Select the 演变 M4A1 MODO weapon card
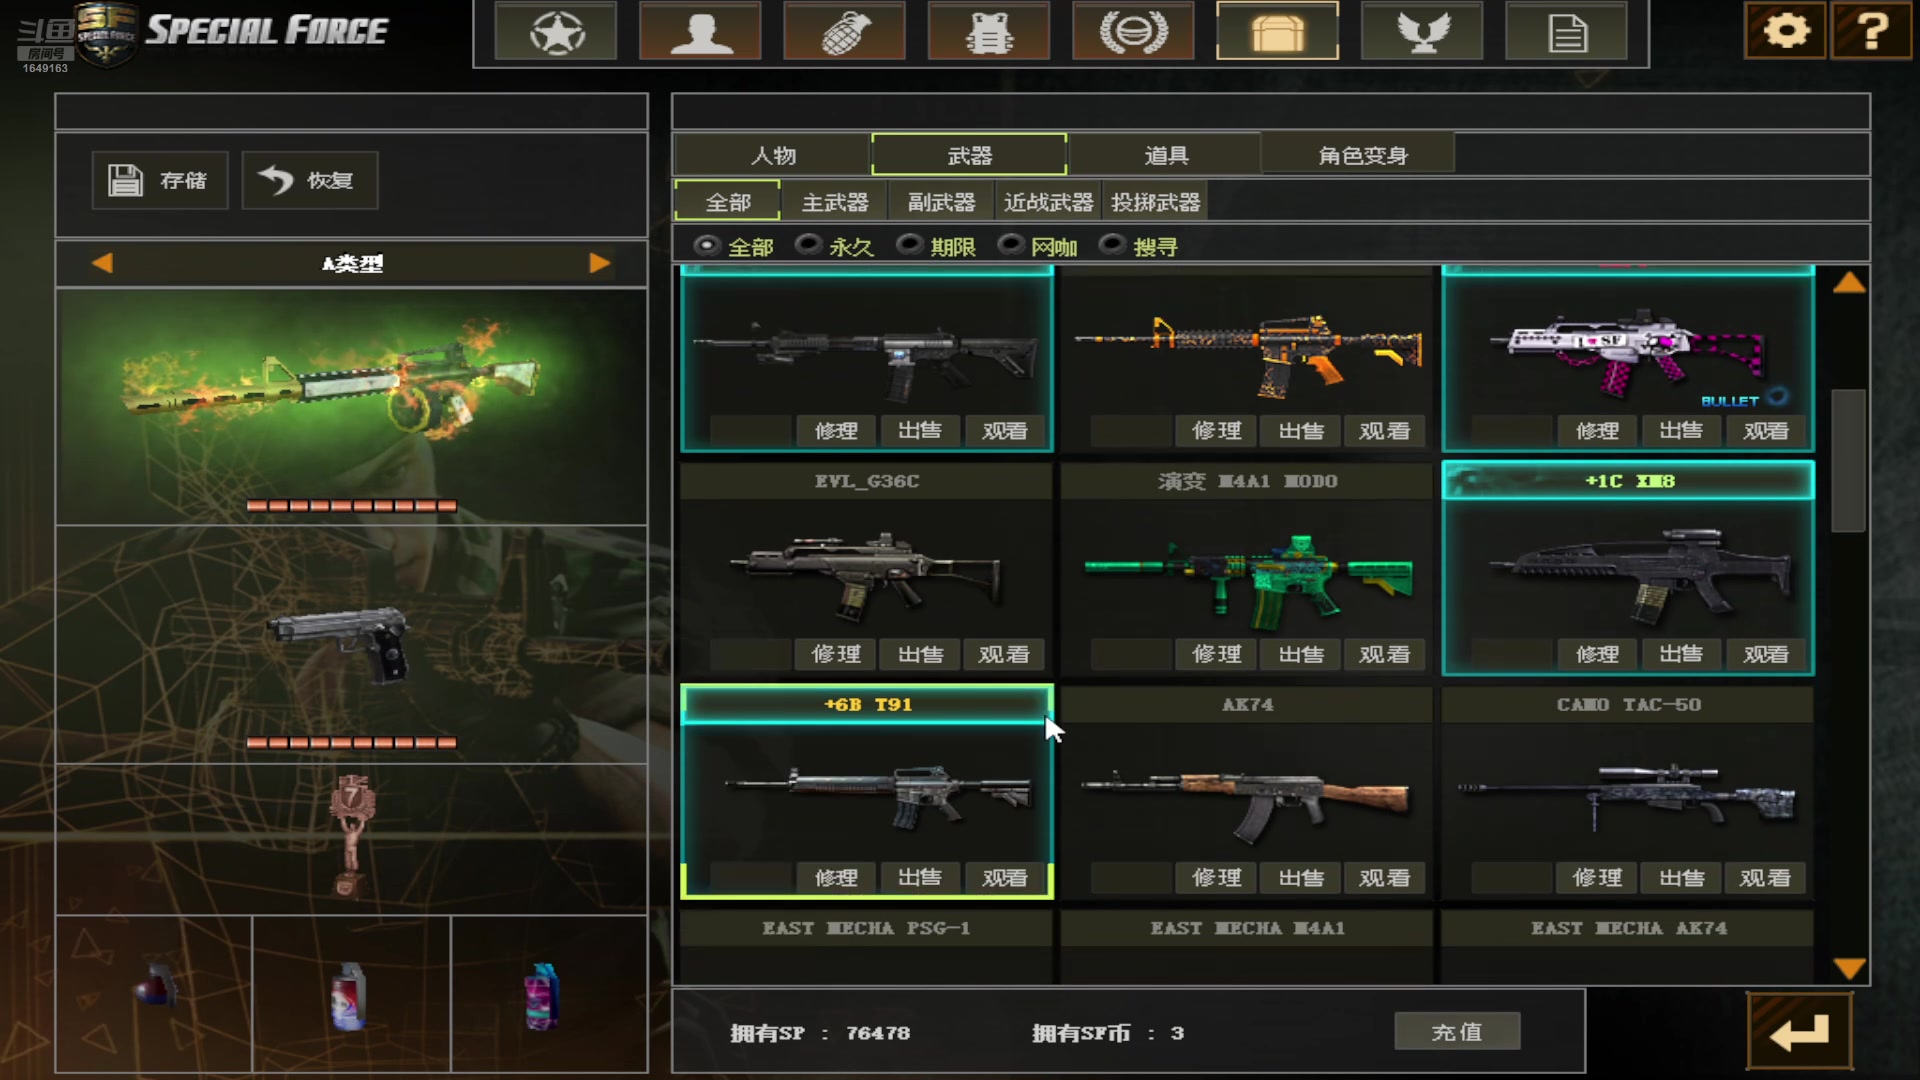Viewport: 1920px width, 1080px height. tap(1247, 568)
